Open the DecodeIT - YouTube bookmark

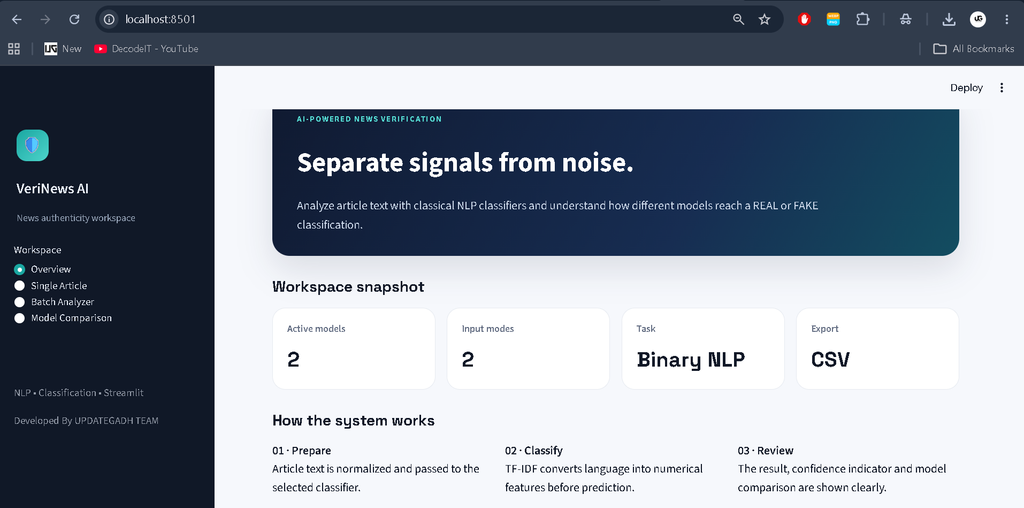tap(146, 49)
